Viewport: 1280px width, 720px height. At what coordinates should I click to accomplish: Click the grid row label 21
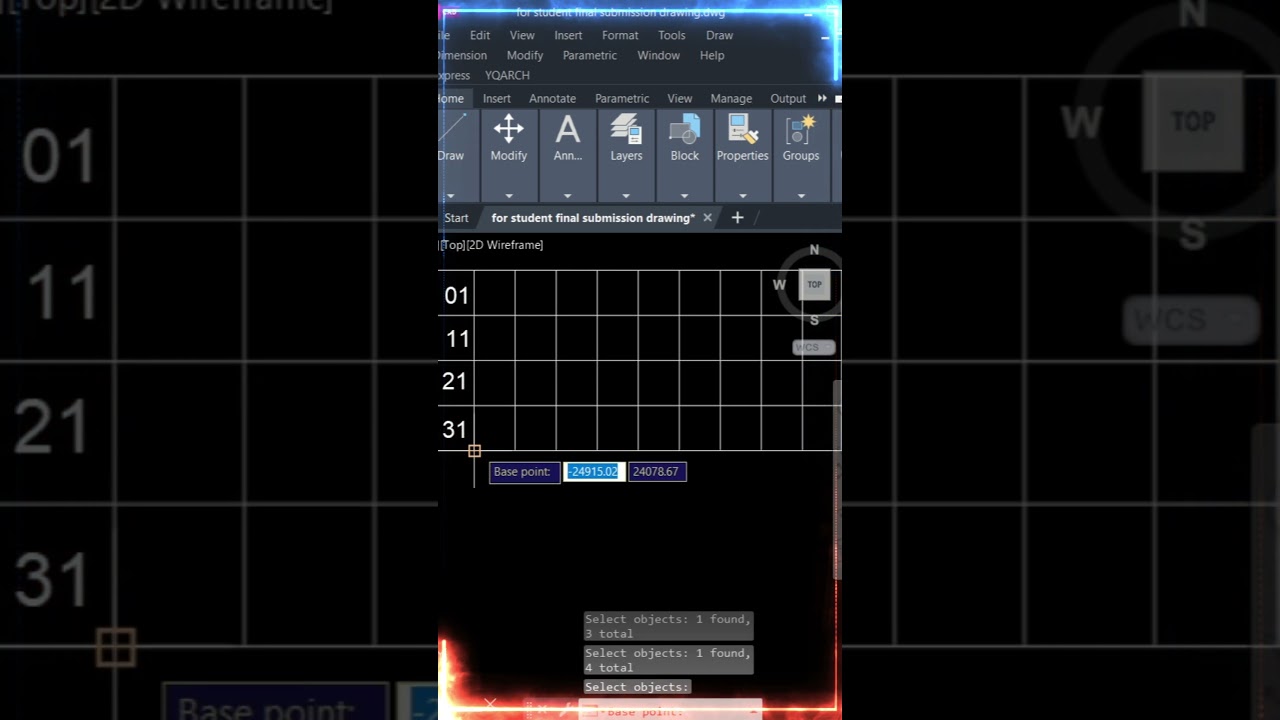click(454, 381)
